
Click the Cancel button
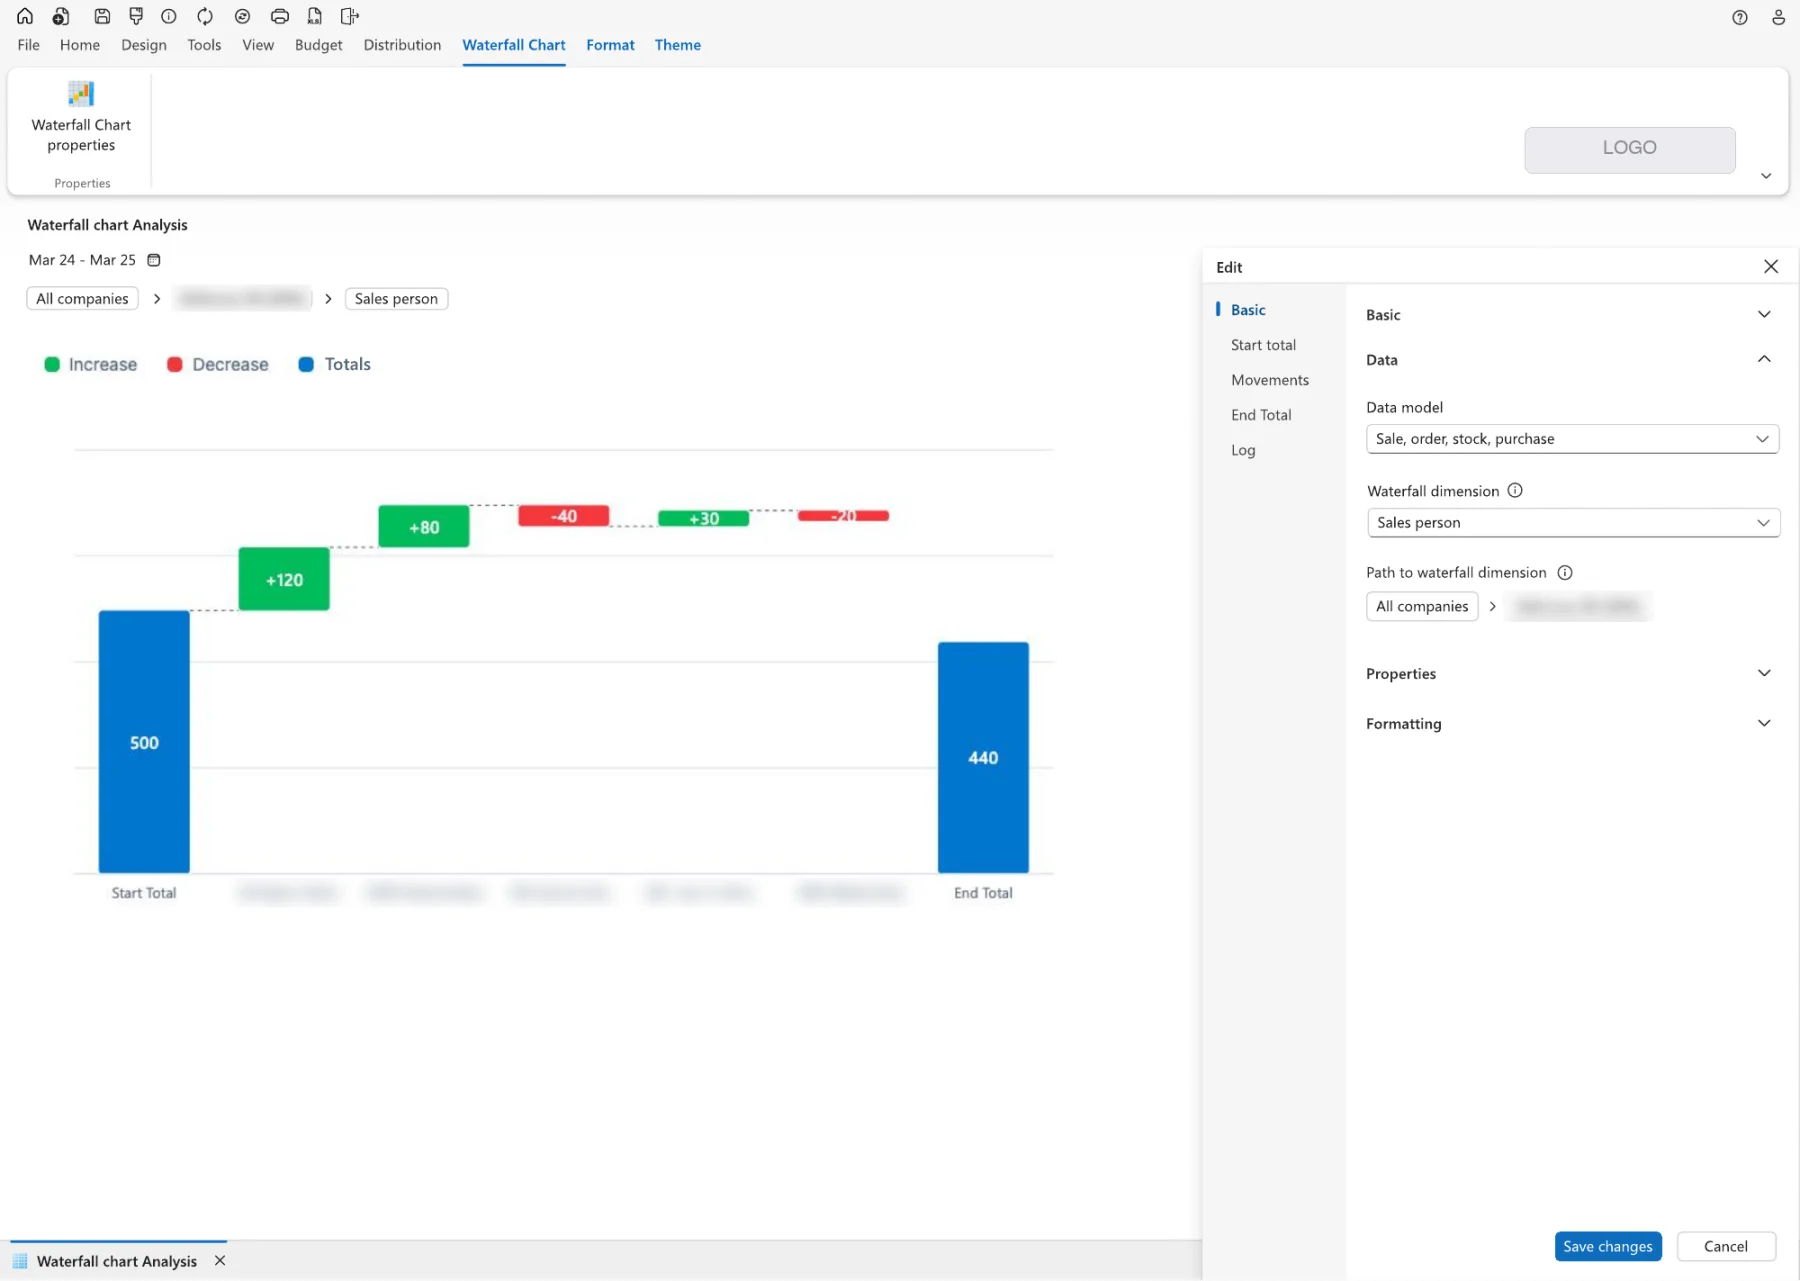1726,1246
